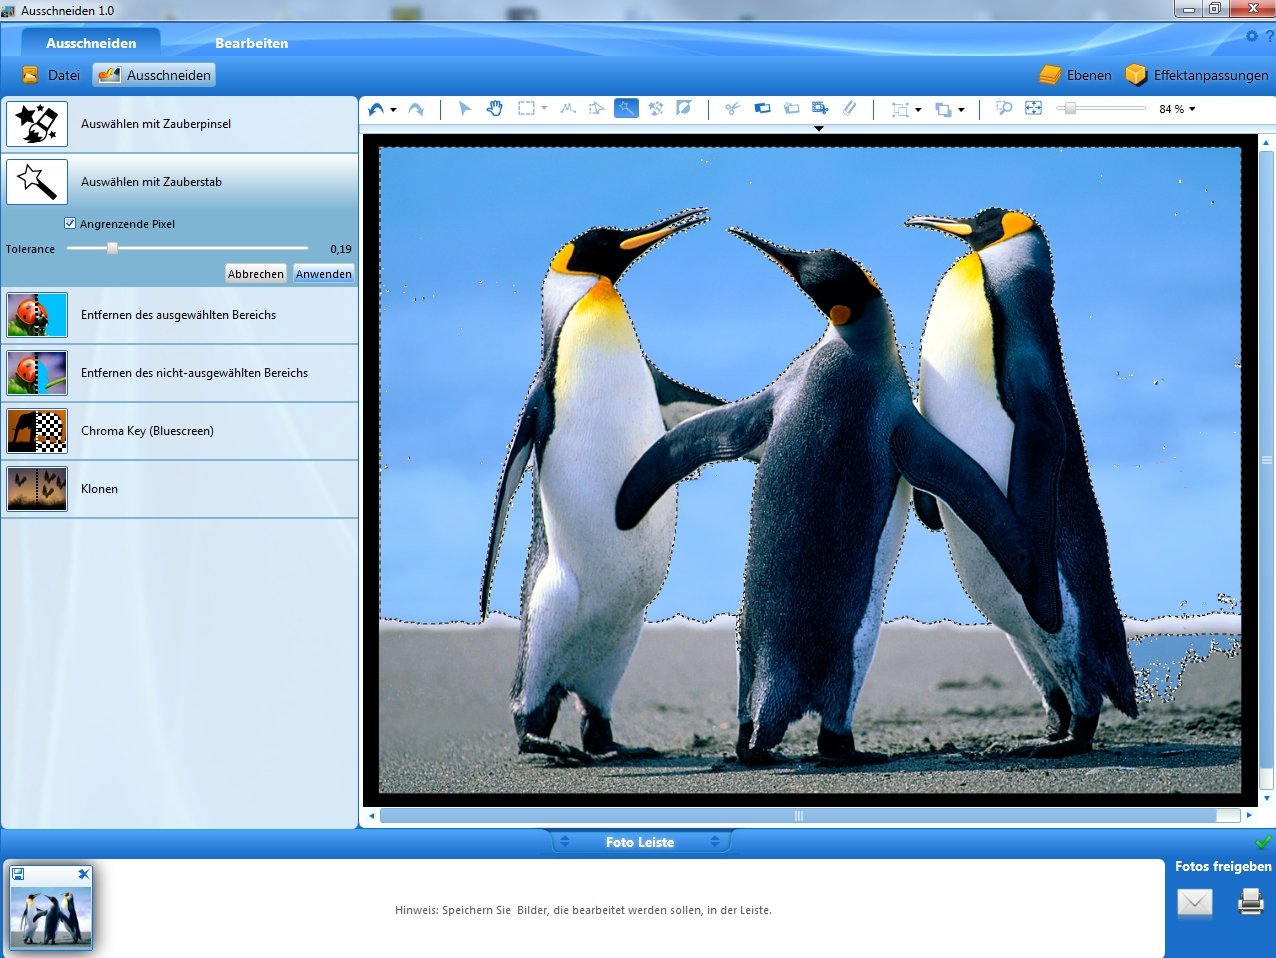Expand the undo history dropdown arrow
Image resolution: width=1276 pixels, height=958 pixels.
point(393,110)
